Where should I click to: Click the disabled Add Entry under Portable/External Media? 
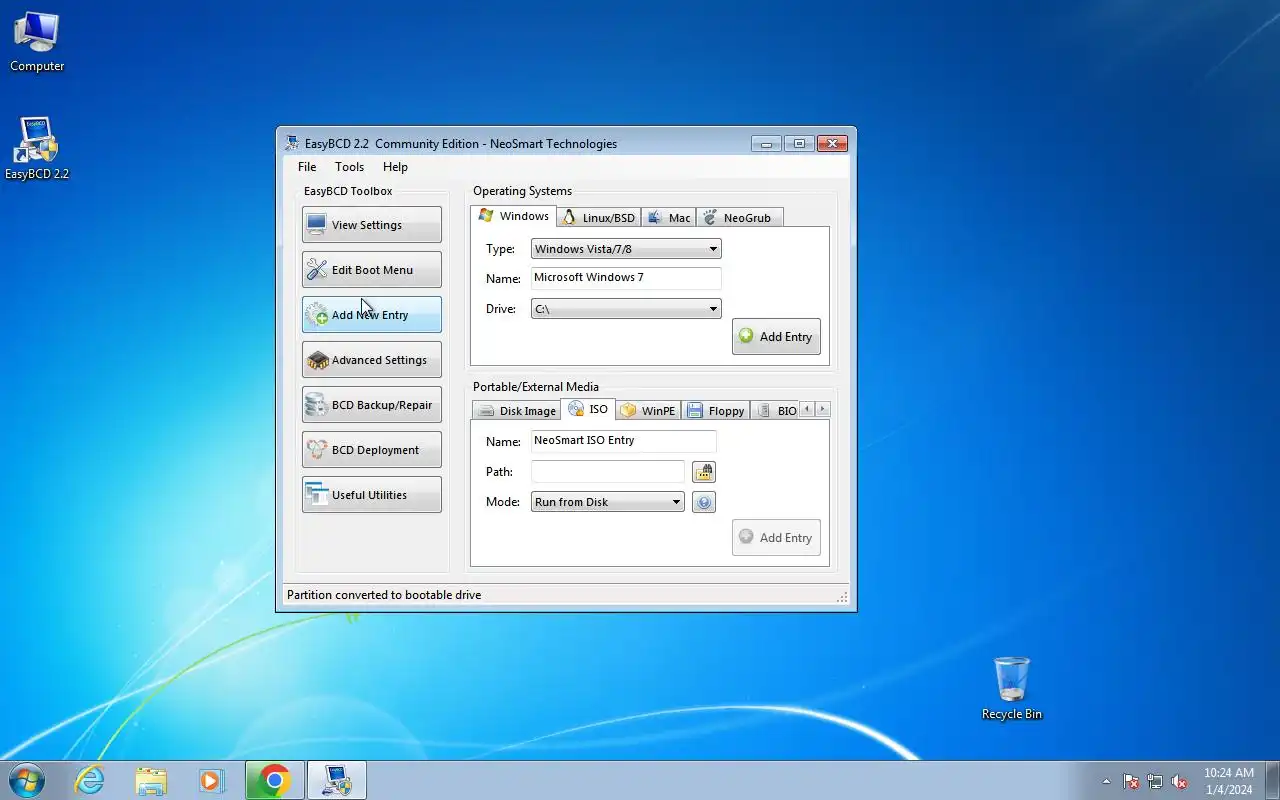(776, 537)
